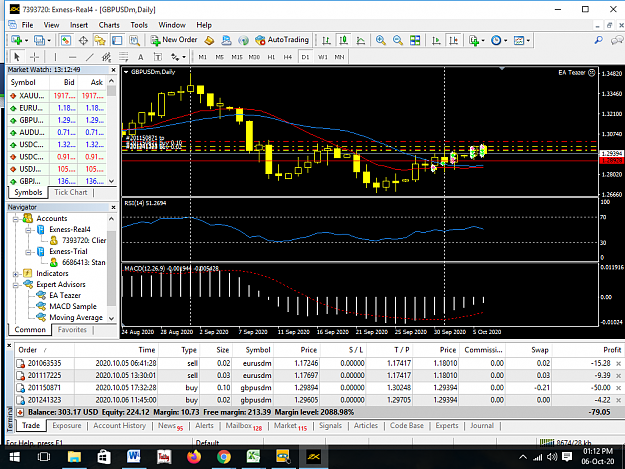The height and width of the screenshot is (469, 625).
Task: Open MetaEditor with the yellow book icon
Action: (x=209, y=40)
